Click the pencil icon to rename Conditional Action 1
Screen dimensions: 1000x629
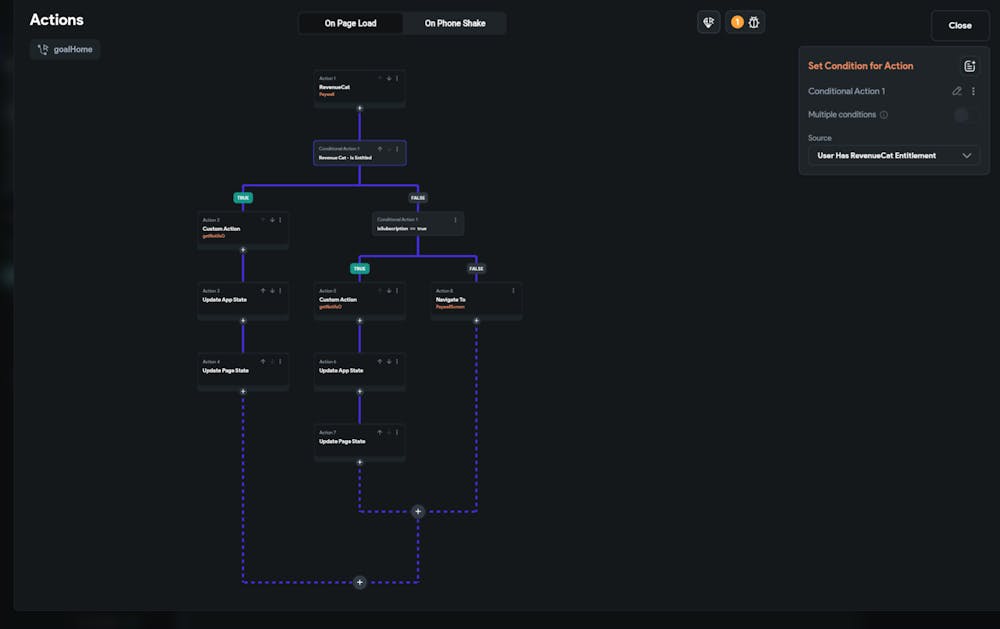coord(957,91)
